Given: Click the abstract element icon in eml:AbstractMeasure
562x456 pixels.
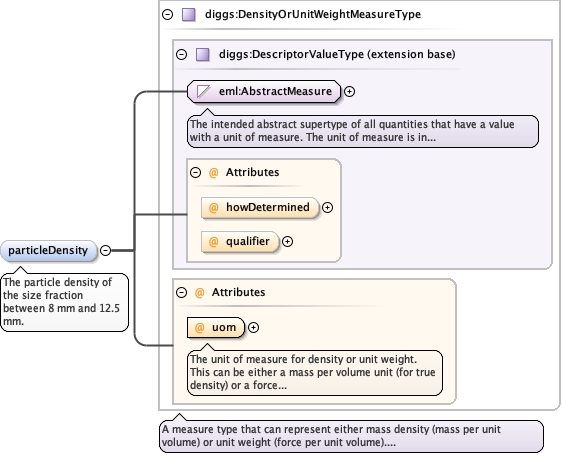Looking at the screenshot, I should tap(204, 91).
